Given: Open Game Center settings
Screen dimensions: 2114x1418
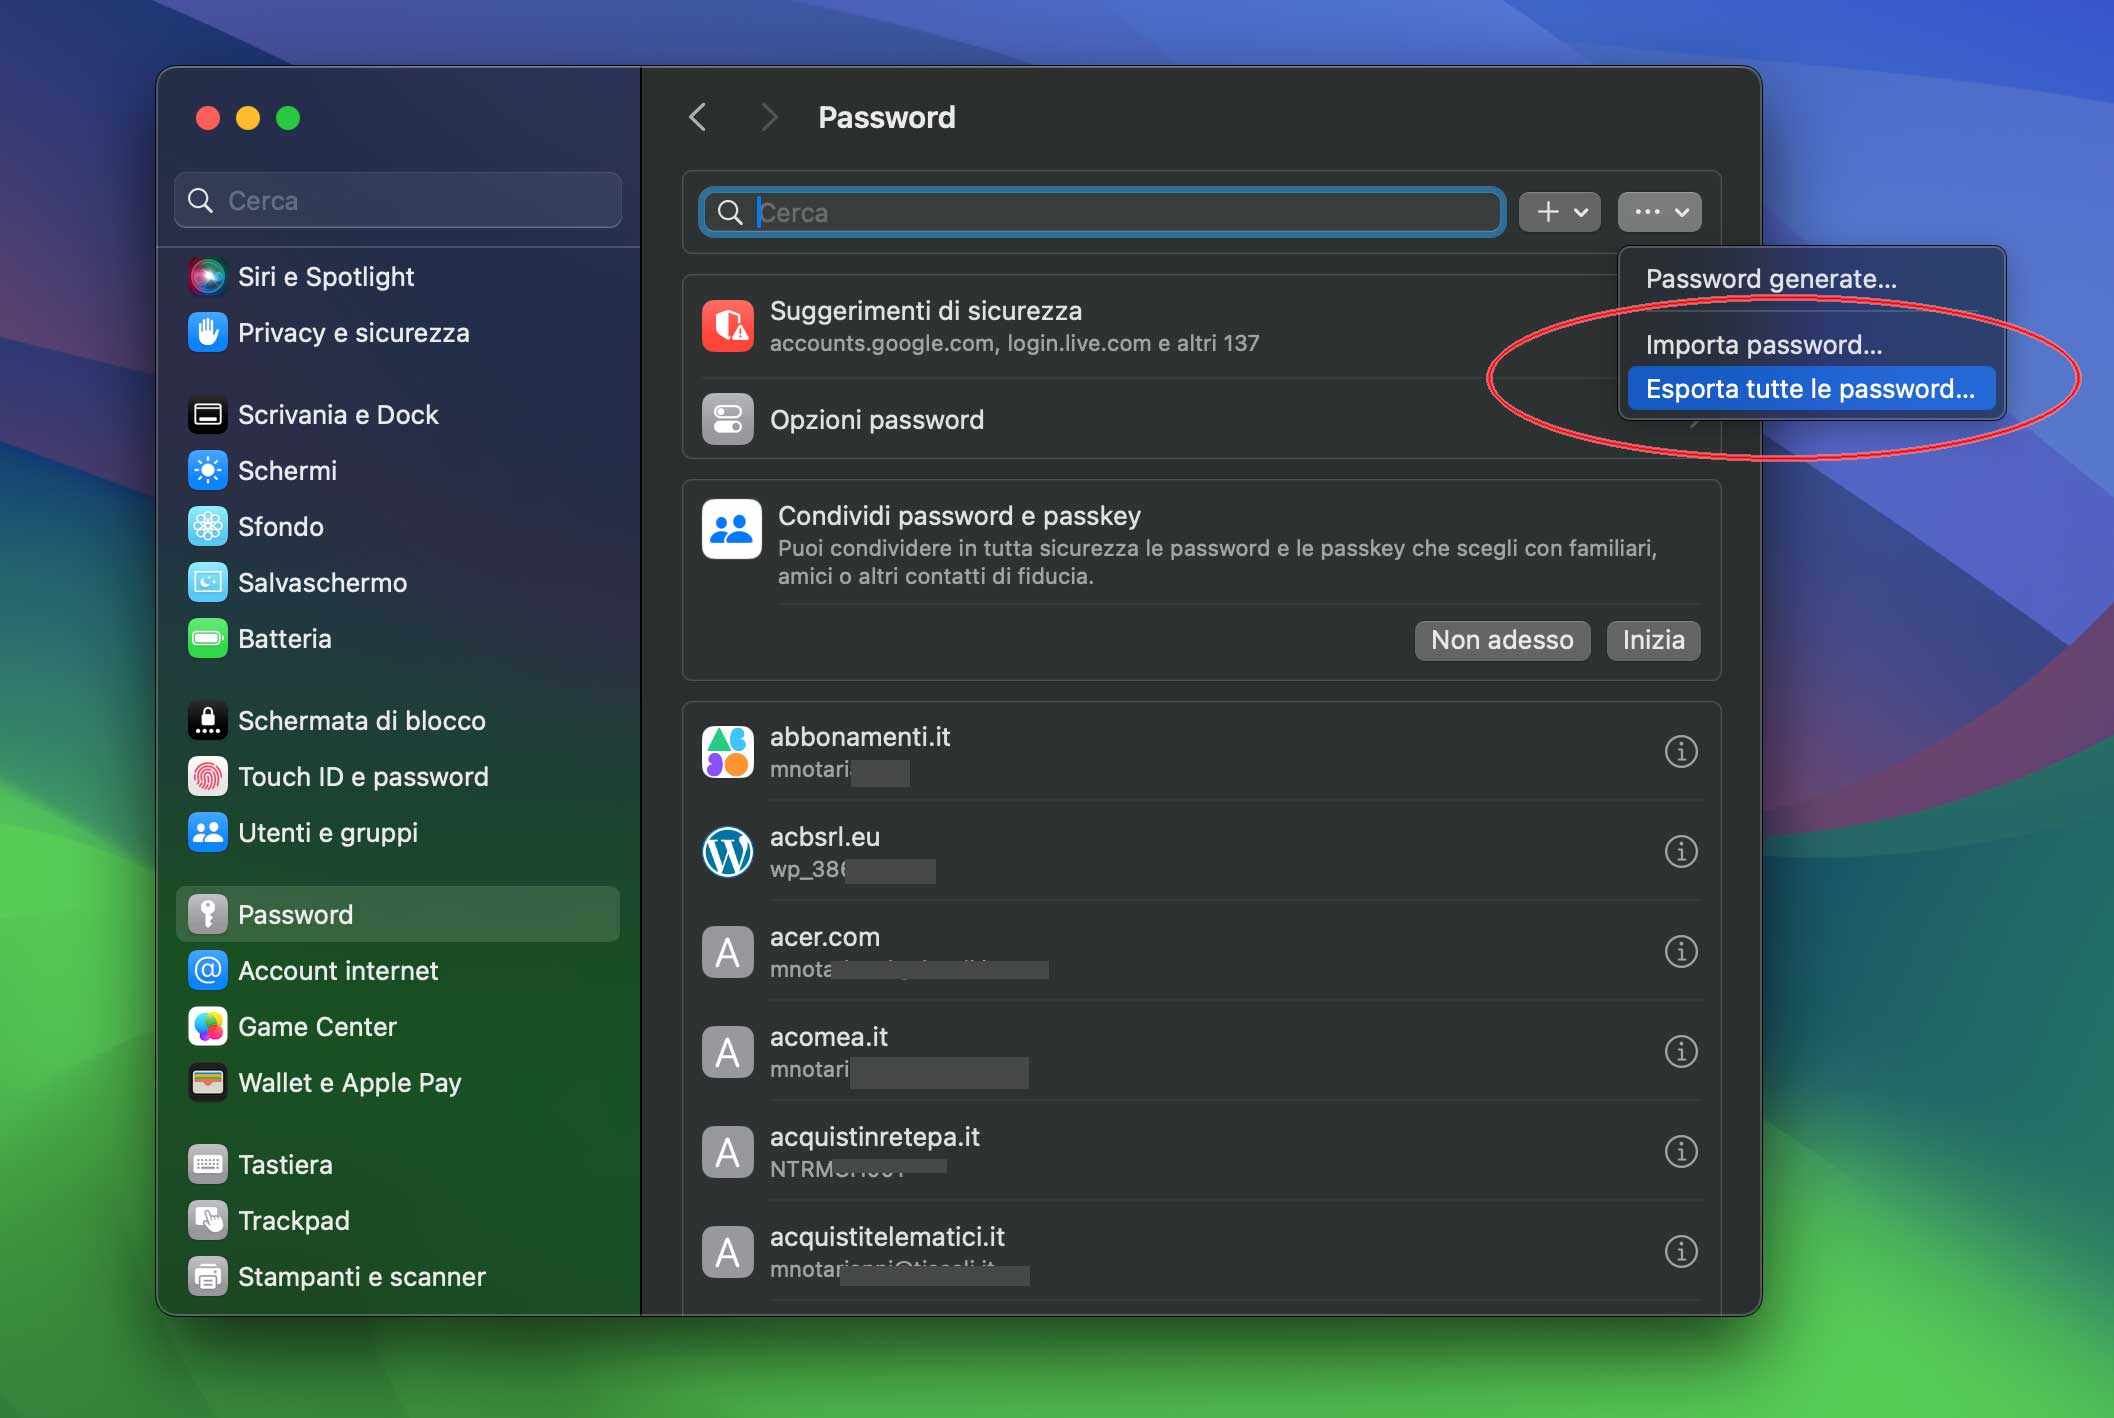Looking at the screenshot, I should click(207, 1026).
